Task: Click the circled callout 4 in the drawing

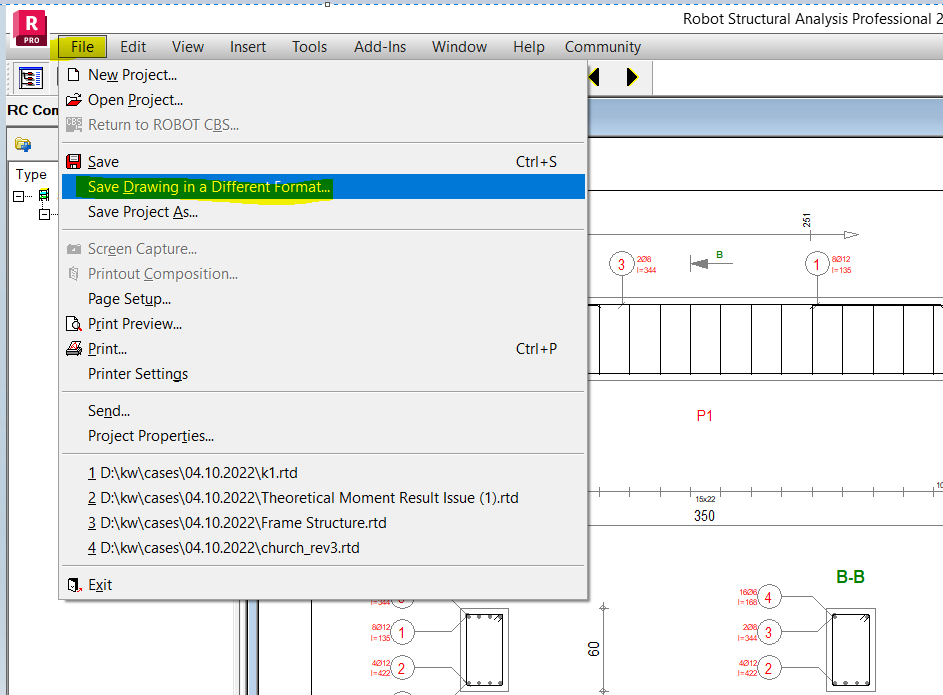Action: [x=769, y=597]
